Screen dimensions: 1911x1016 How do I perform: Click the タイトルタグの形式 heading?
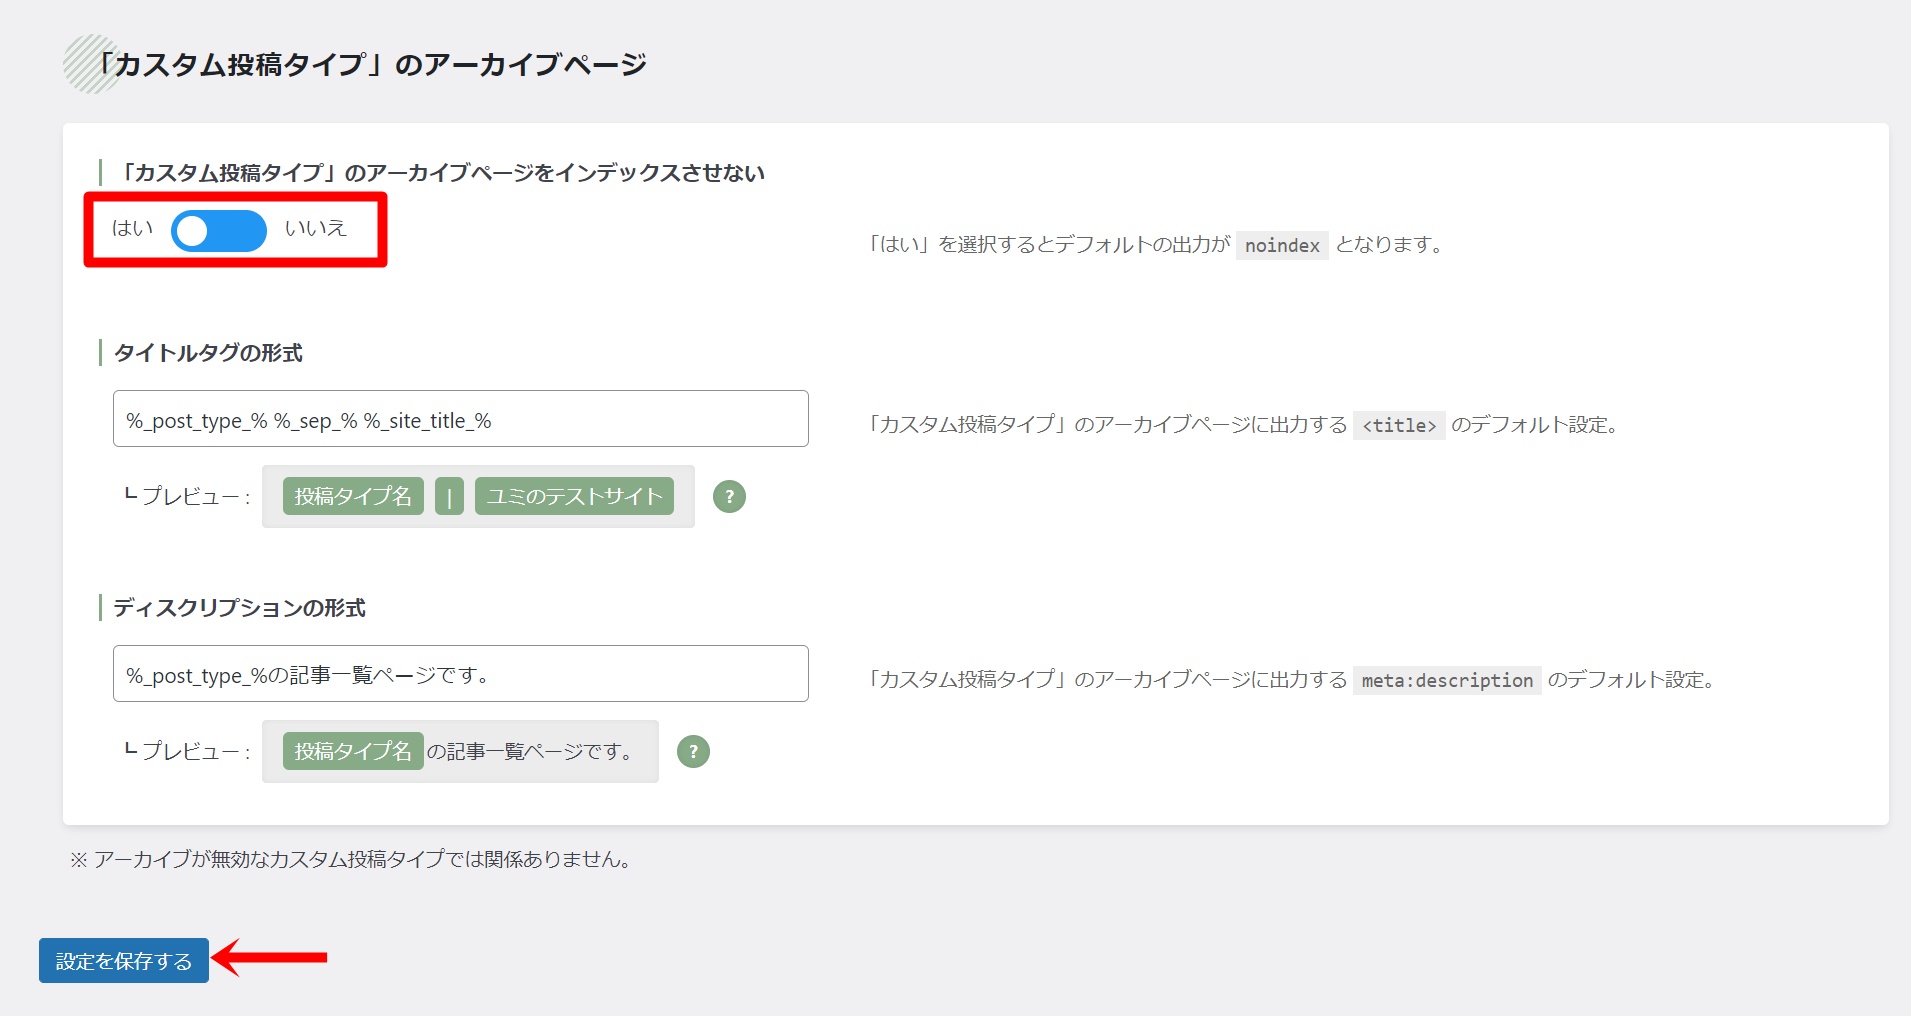(x=208, y=353)
